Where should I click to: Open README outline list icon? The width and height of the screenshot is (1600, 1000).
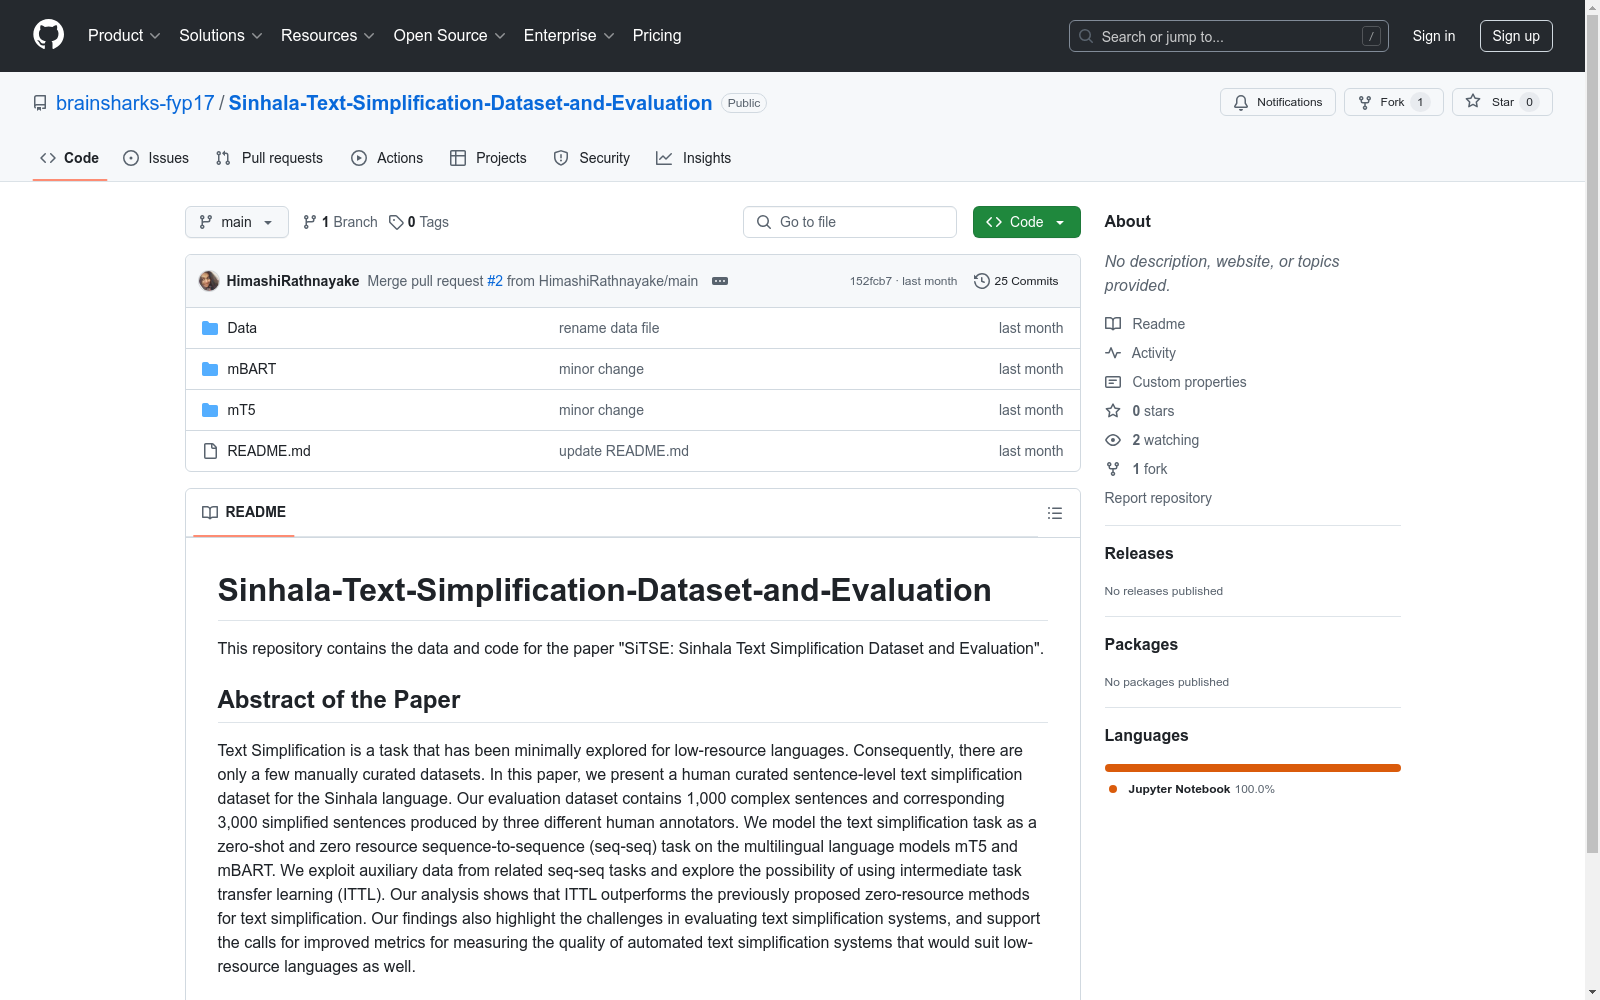tap(1054, 513)
